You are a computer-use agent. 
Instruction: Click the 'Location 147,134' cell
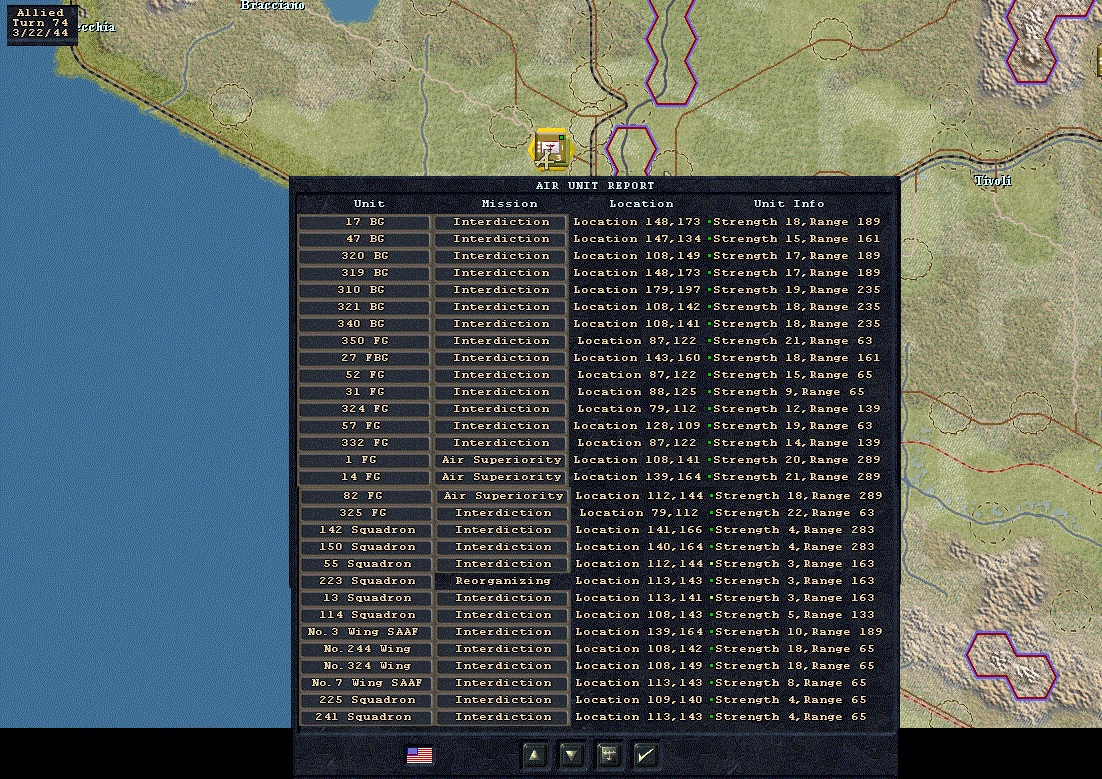click(x=637, y=239)
